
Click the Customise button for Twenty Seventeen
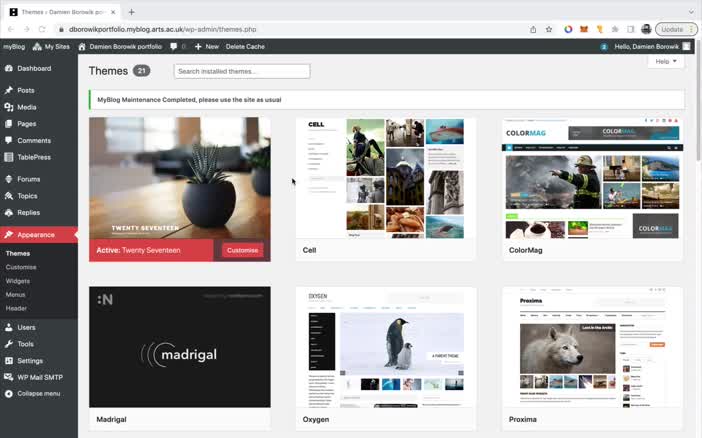(x=242, y=250)
